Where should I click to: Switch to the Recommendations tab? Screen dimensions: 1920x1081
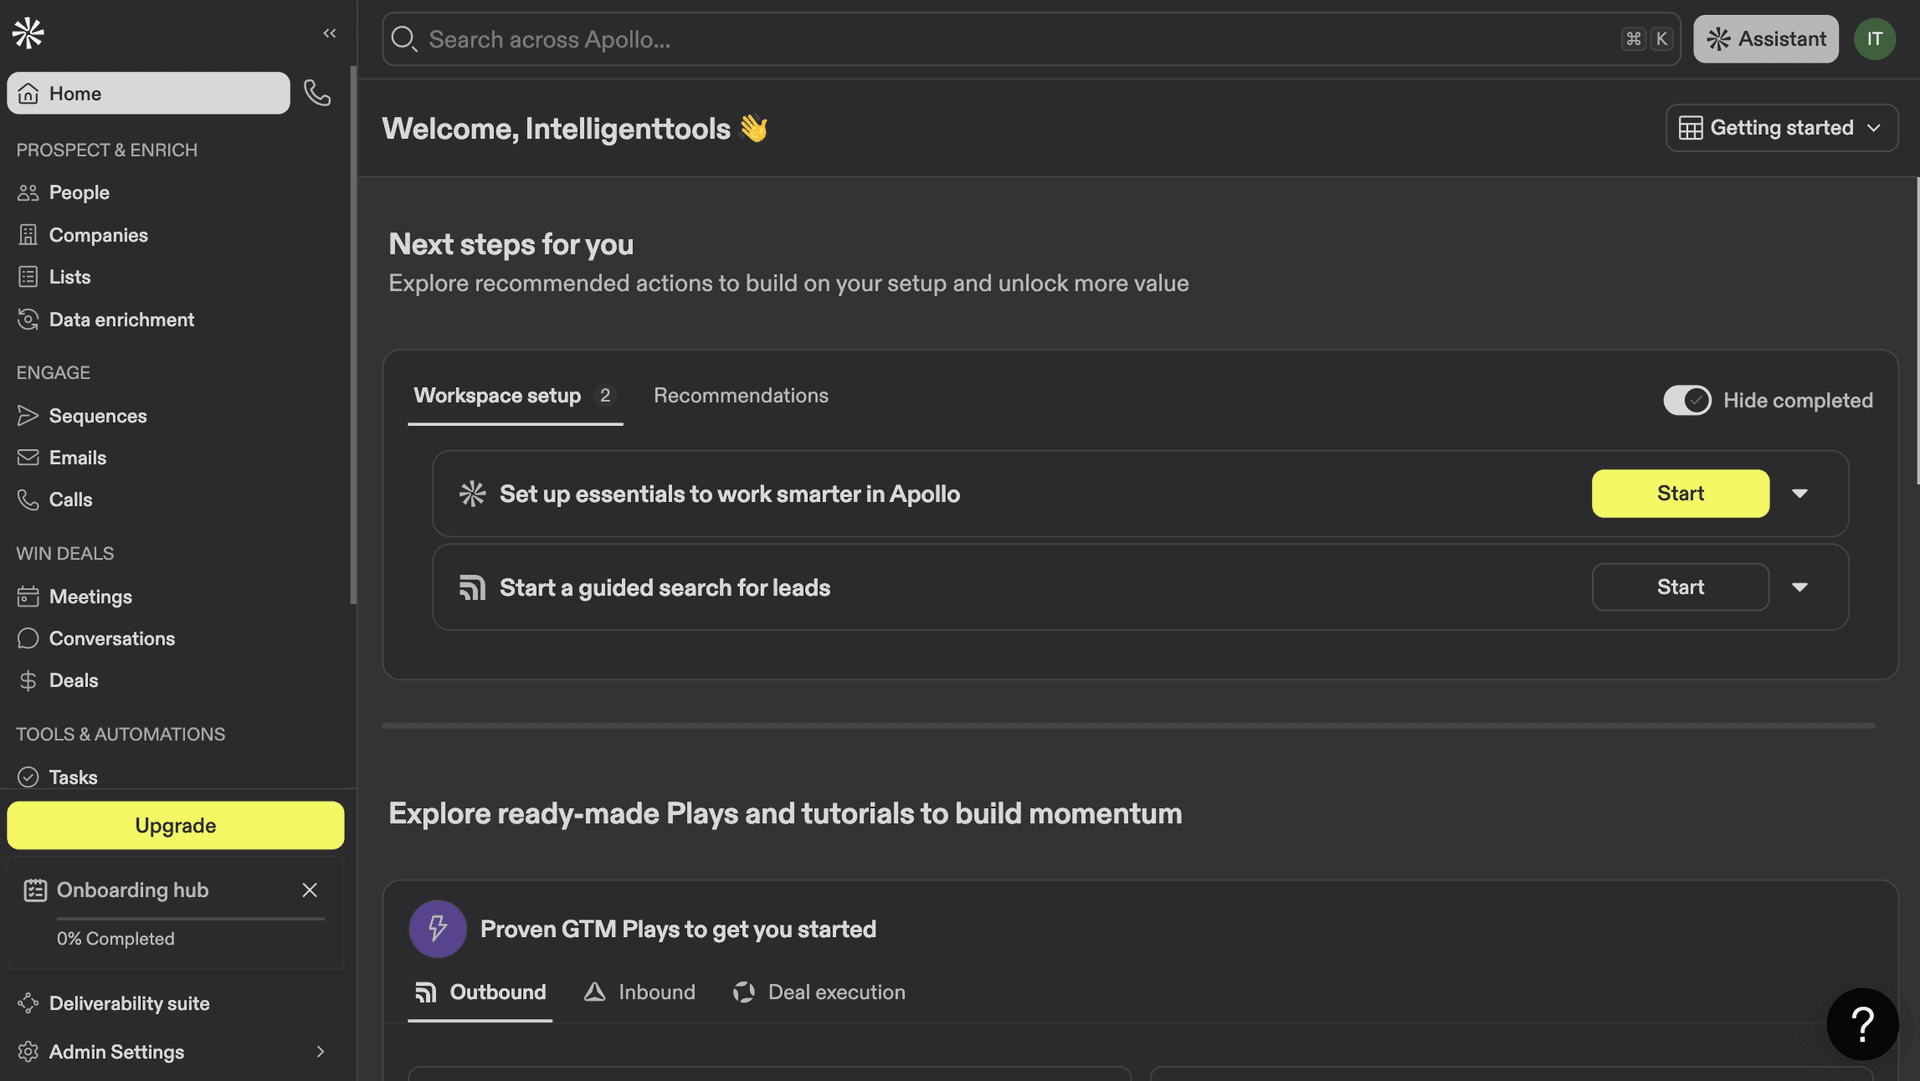click(740, 395)
